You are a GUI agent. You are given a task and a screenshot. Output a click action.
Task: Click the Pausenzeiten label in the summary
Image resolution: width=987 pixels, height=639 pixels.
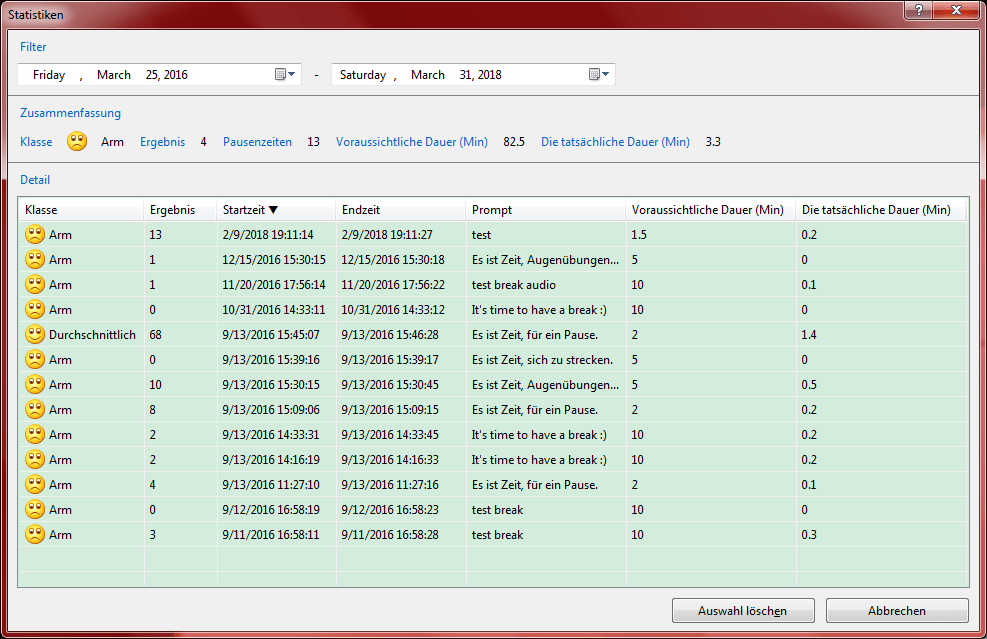257,142
